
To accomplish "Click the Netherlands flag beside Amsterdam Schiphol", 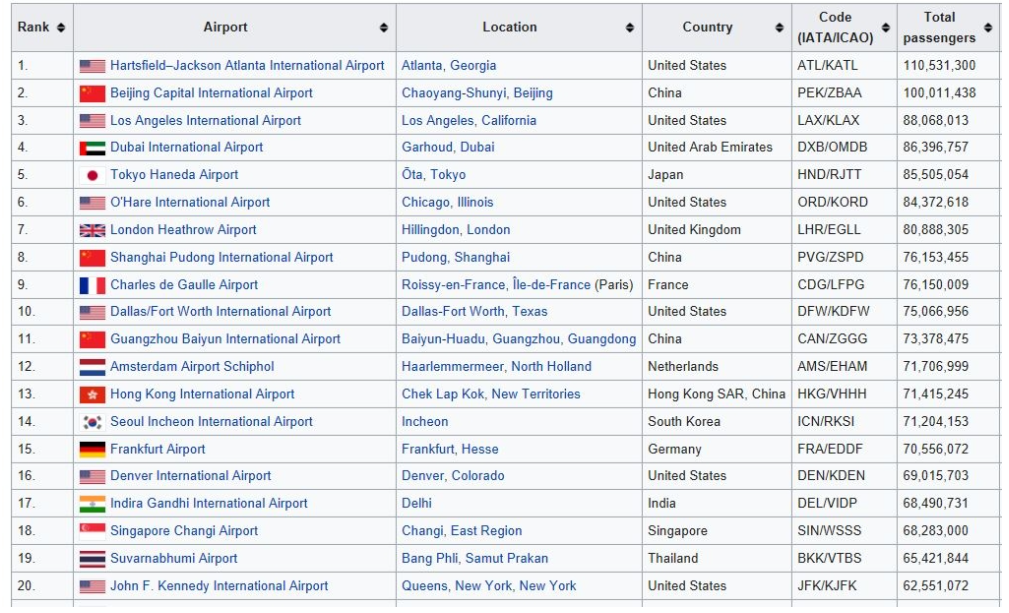I will pos(92,367).
